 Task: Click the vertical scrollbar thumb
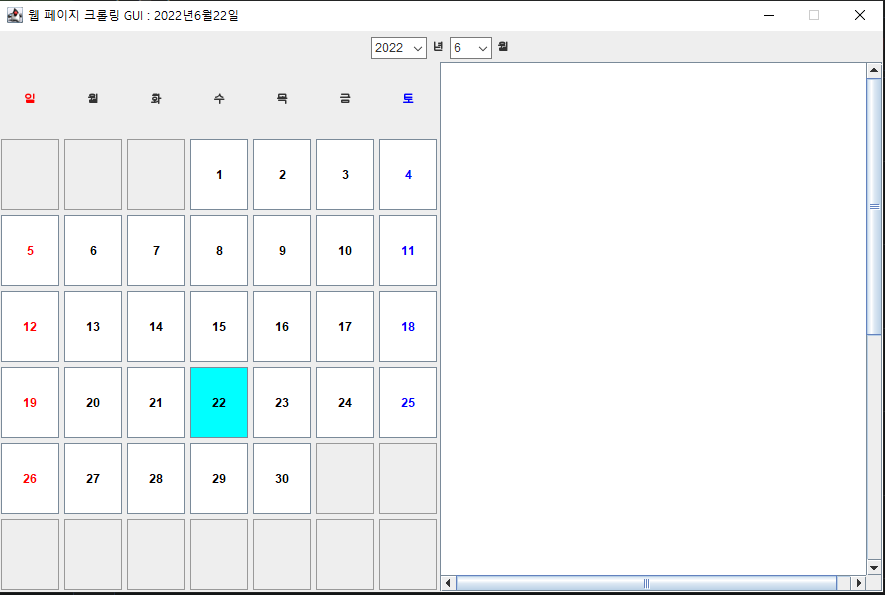coord(874,207)
